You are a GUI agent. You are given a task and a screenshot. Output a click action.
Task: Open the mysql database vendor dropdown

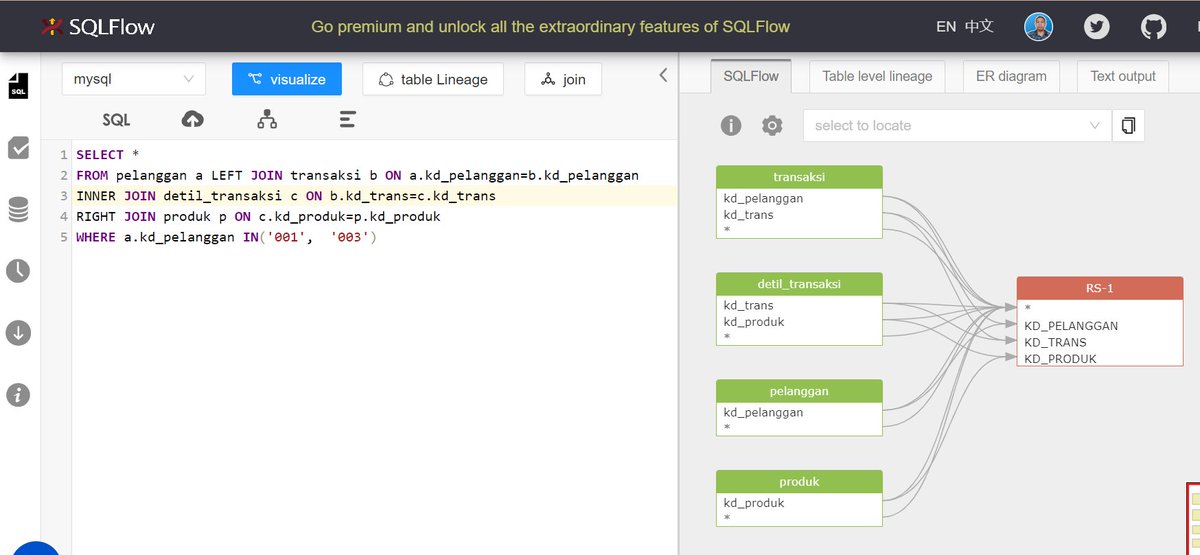pyautogui.click(x=134, y=79)
